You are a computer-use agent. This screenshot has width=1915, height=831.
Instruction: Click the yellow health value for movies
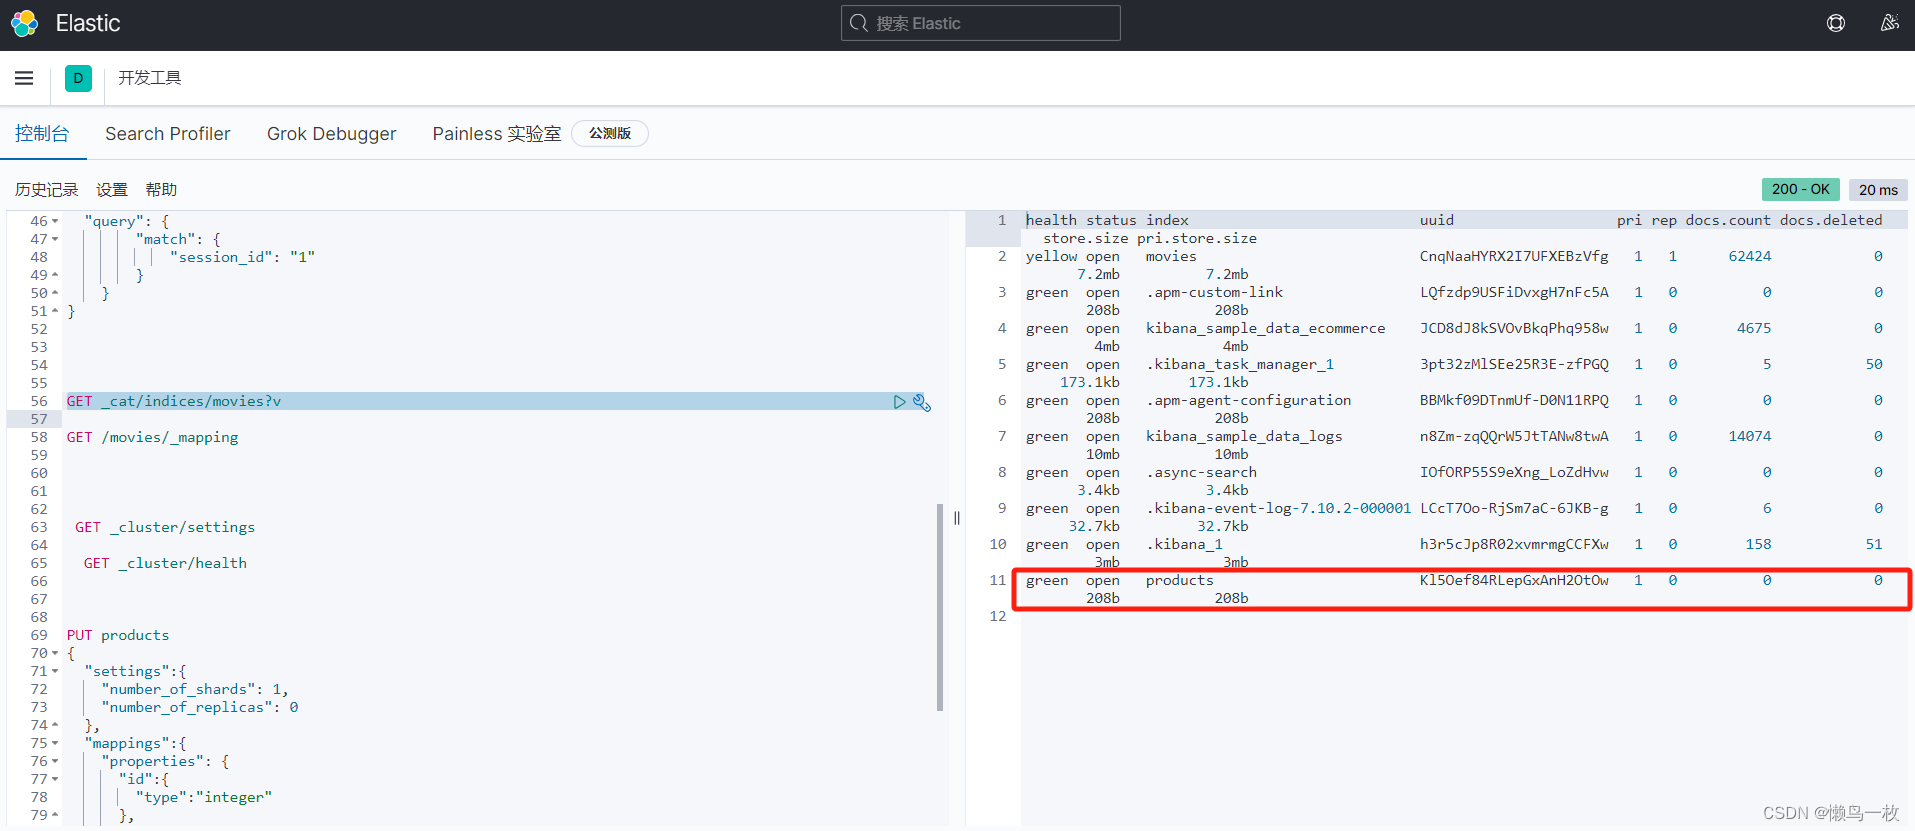(1052, 256)
